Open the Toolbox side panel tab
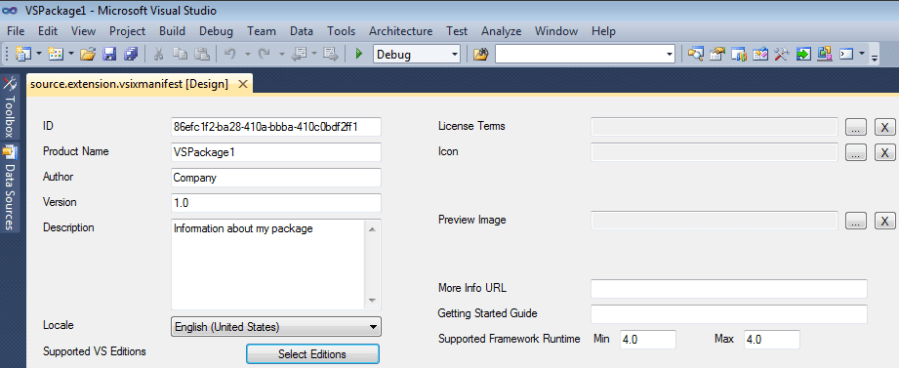 (10, 107)
